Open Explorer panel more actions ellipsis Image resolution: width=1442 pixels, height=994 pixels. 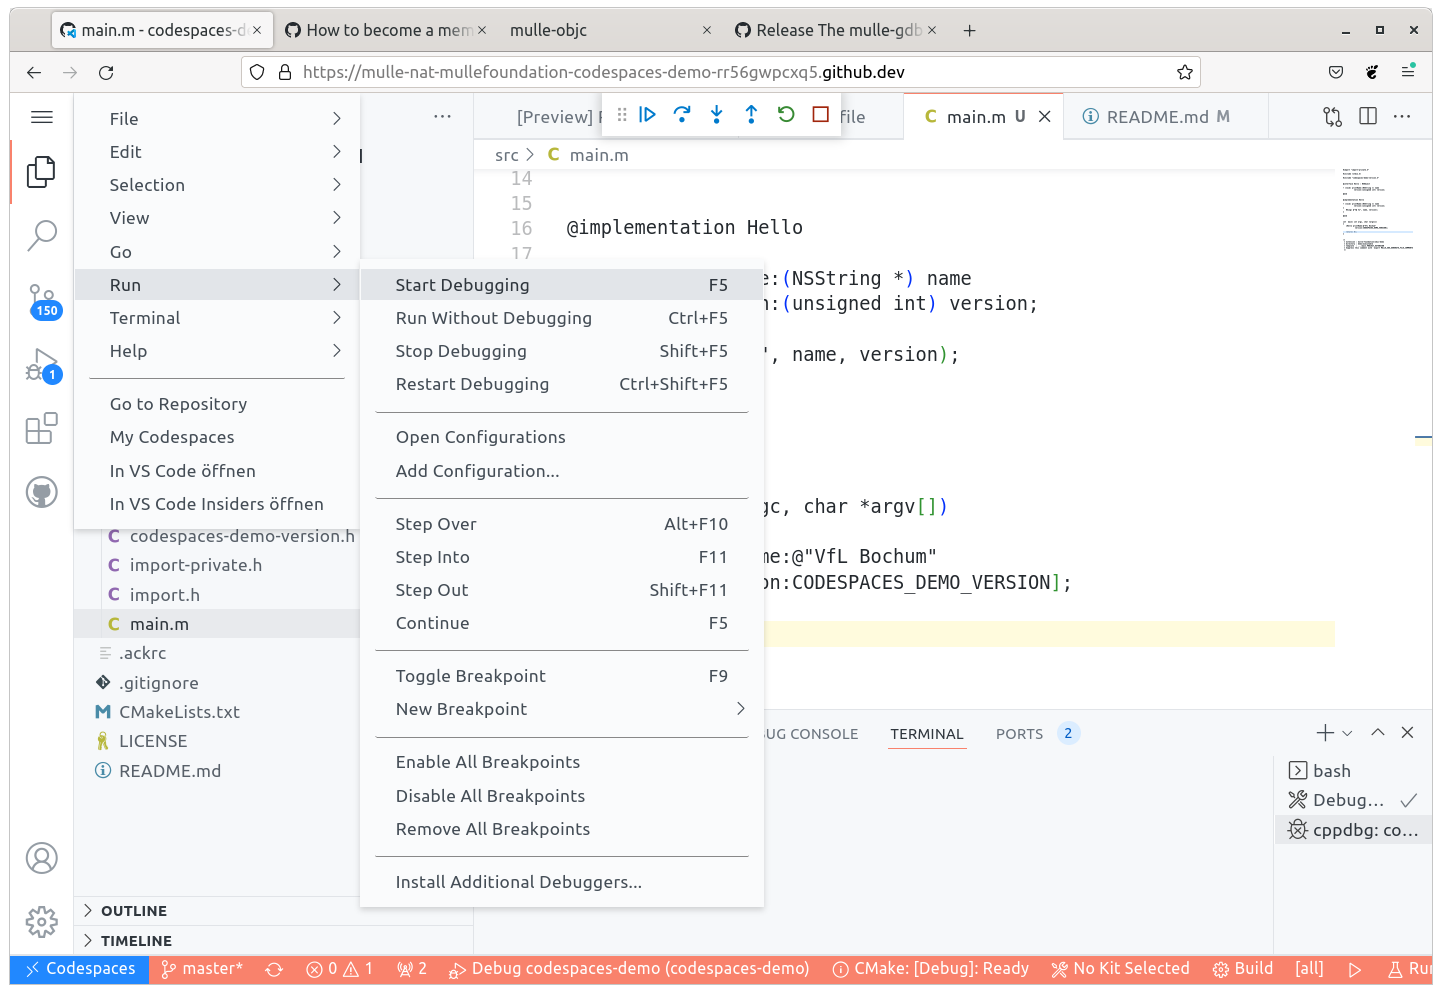442,117
